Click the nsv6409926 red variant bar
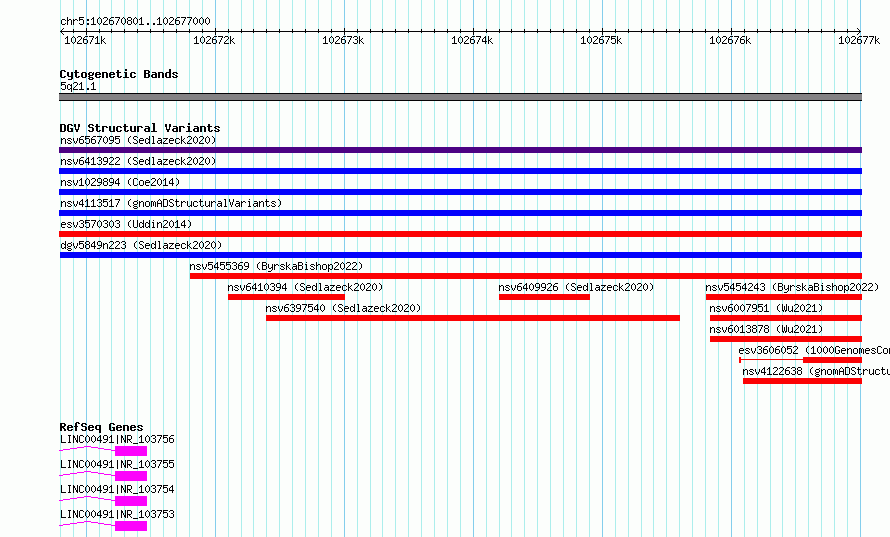Screen dimensions: 890x537 (x=544, y=297)
